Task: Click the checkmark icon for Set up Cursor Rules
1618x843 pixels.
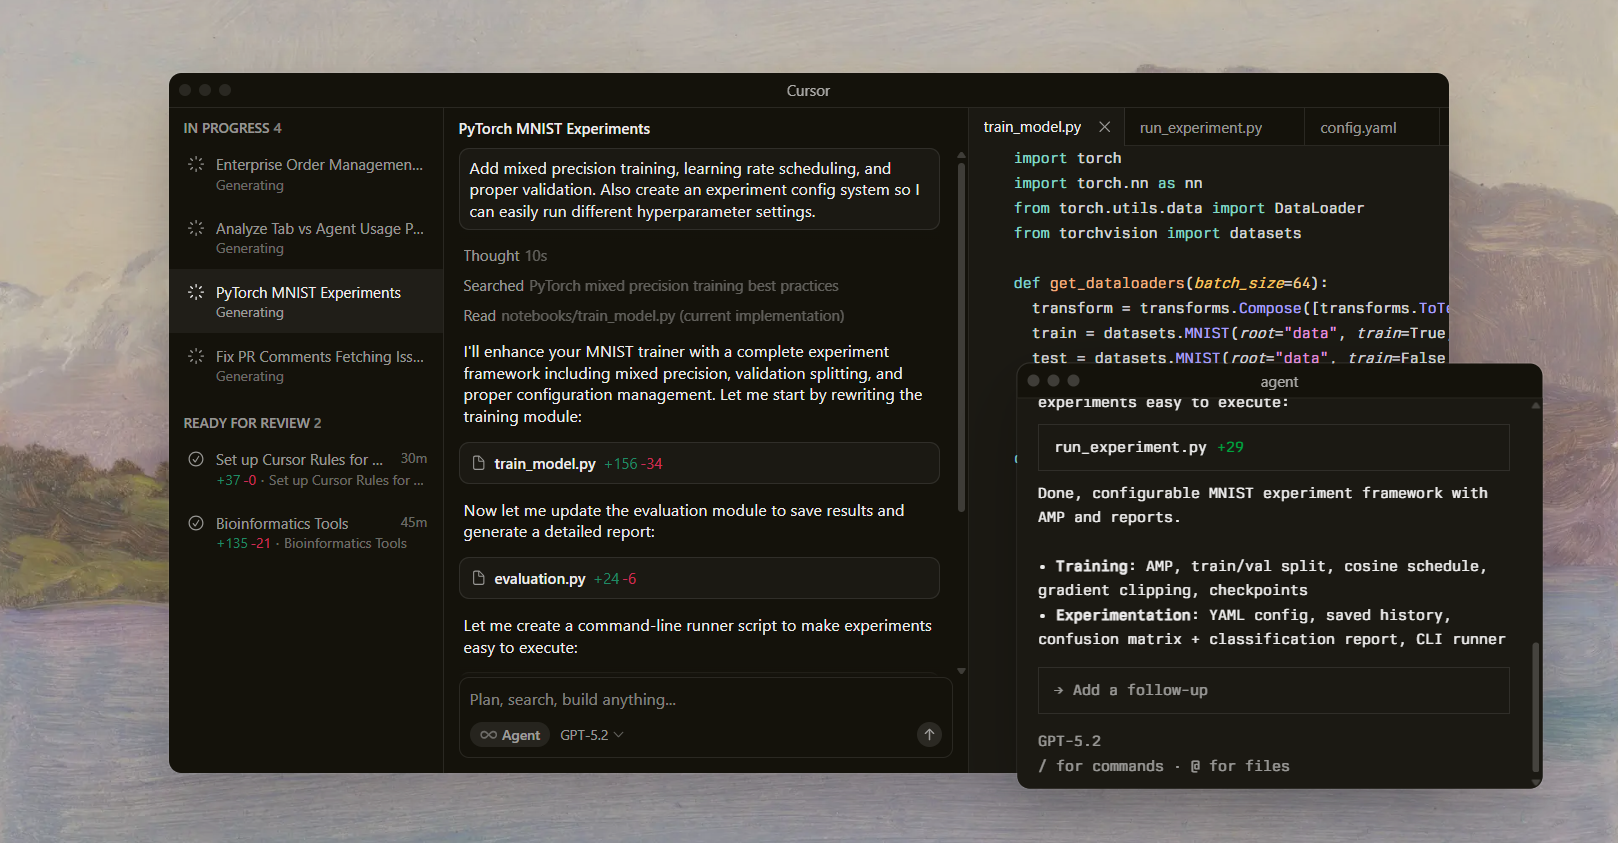Action: 196,459
